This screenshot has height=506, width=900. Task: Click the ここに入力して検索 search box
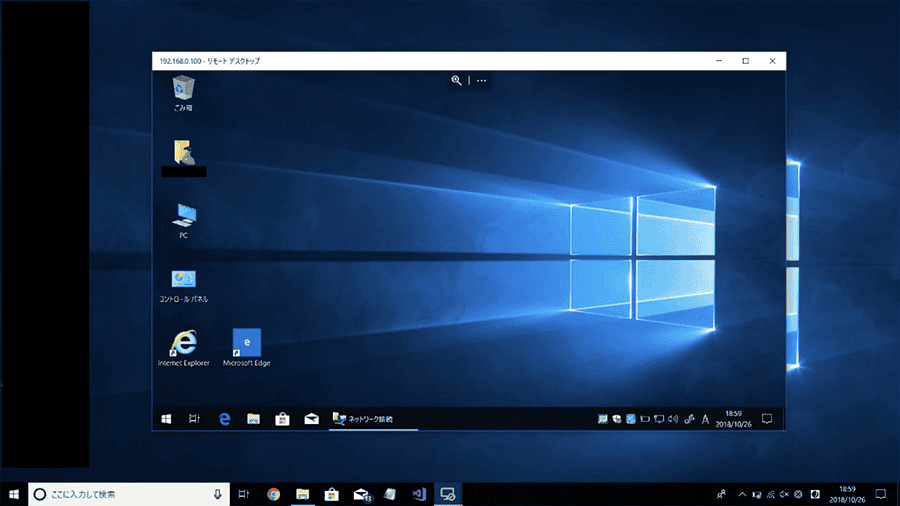click(129, 494)
